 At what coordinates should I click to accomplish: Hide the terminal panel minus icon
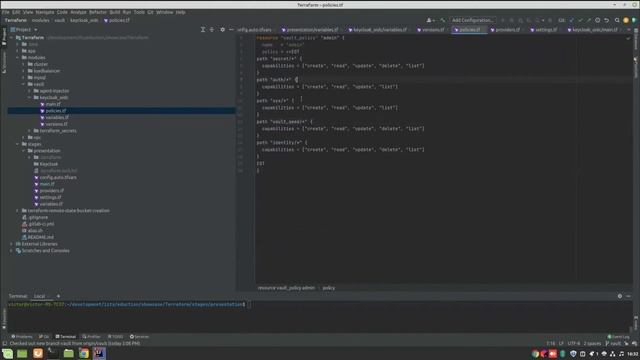click(x=629, y=296)
